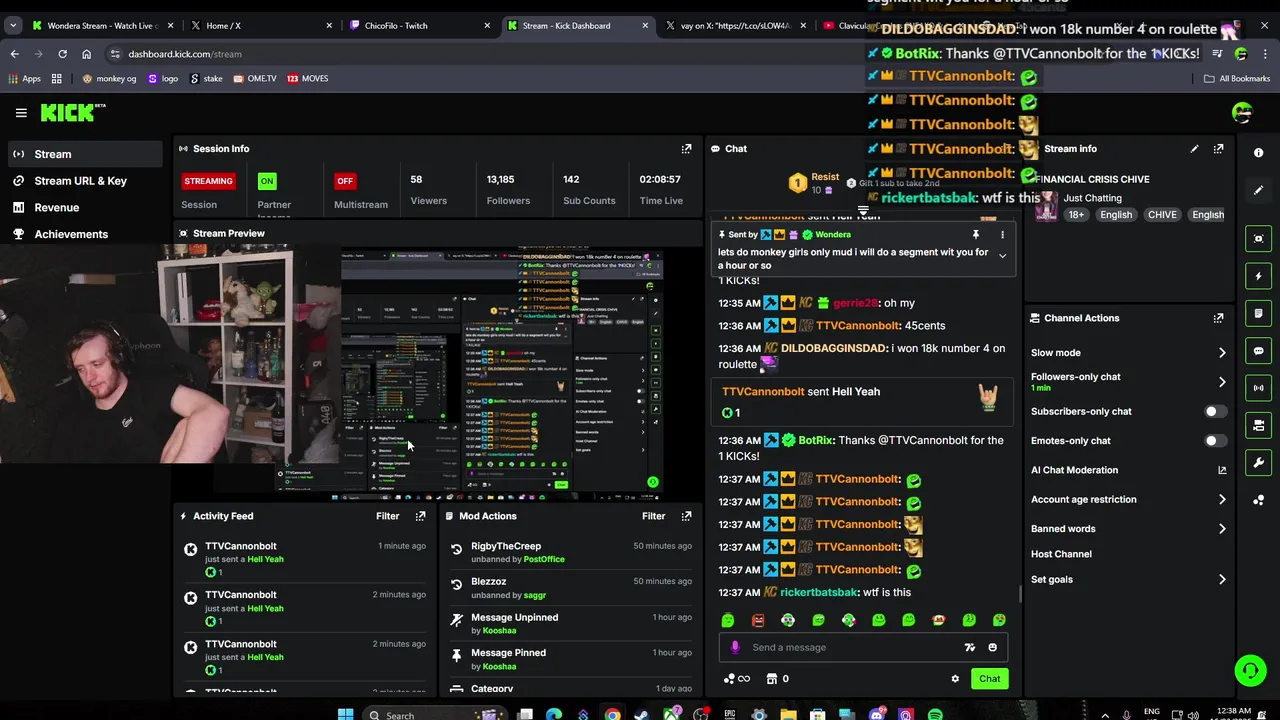Image resolution: width=1280 pixels, height=720 pixels.
Task: Toggle Subscribers-only chat switch
Action: point(1215,411)
